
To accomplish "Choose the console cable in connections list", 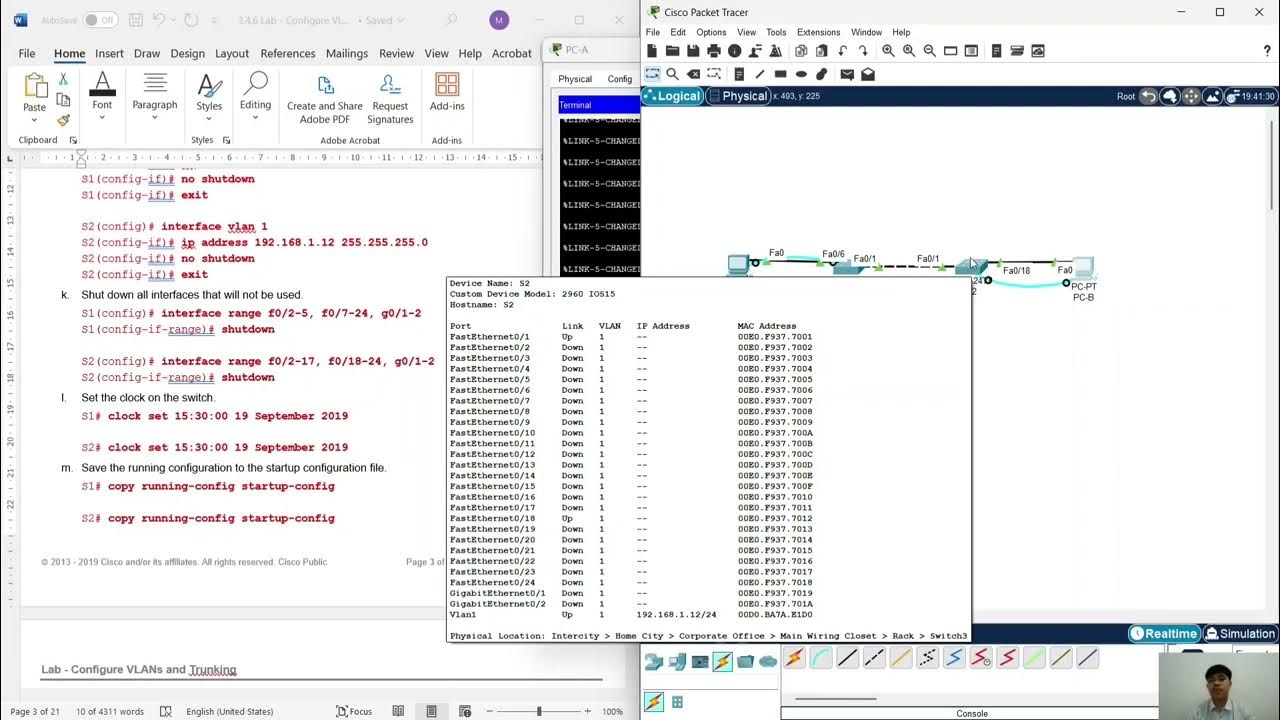I will (821, 658).
